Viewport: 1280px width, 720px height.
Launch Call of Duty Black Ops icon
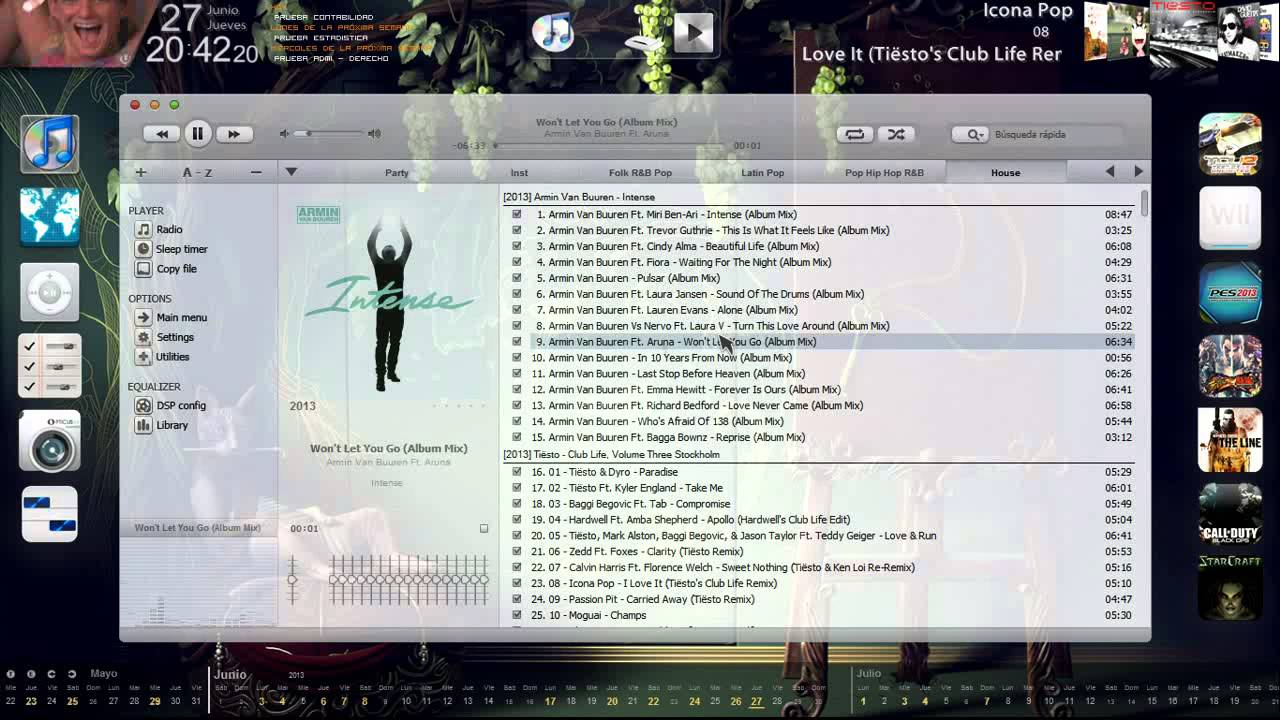(x=1230, y=514)
